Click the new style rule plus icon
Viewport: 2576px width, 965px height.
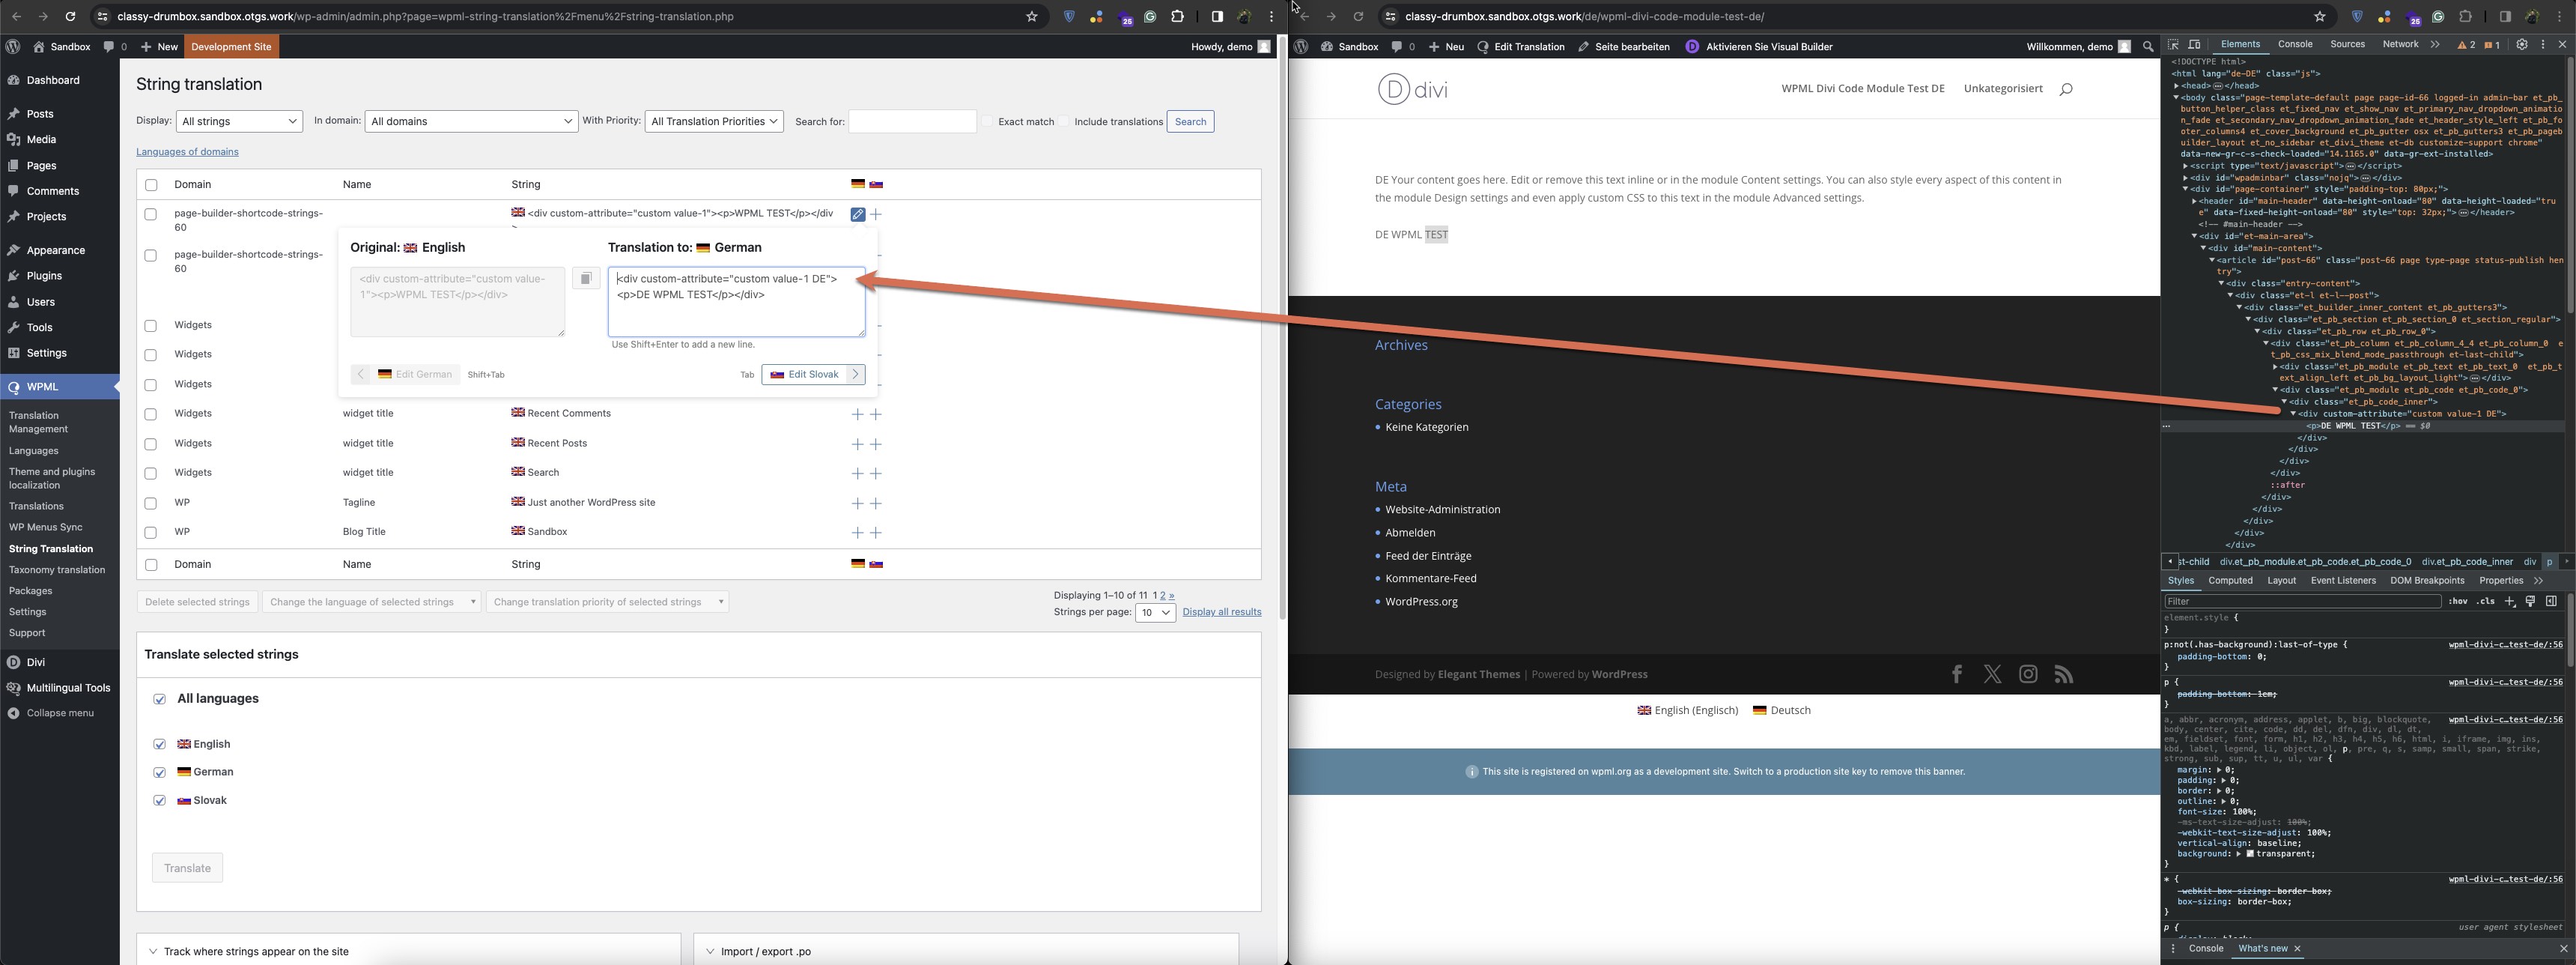tap(2510, 601)
